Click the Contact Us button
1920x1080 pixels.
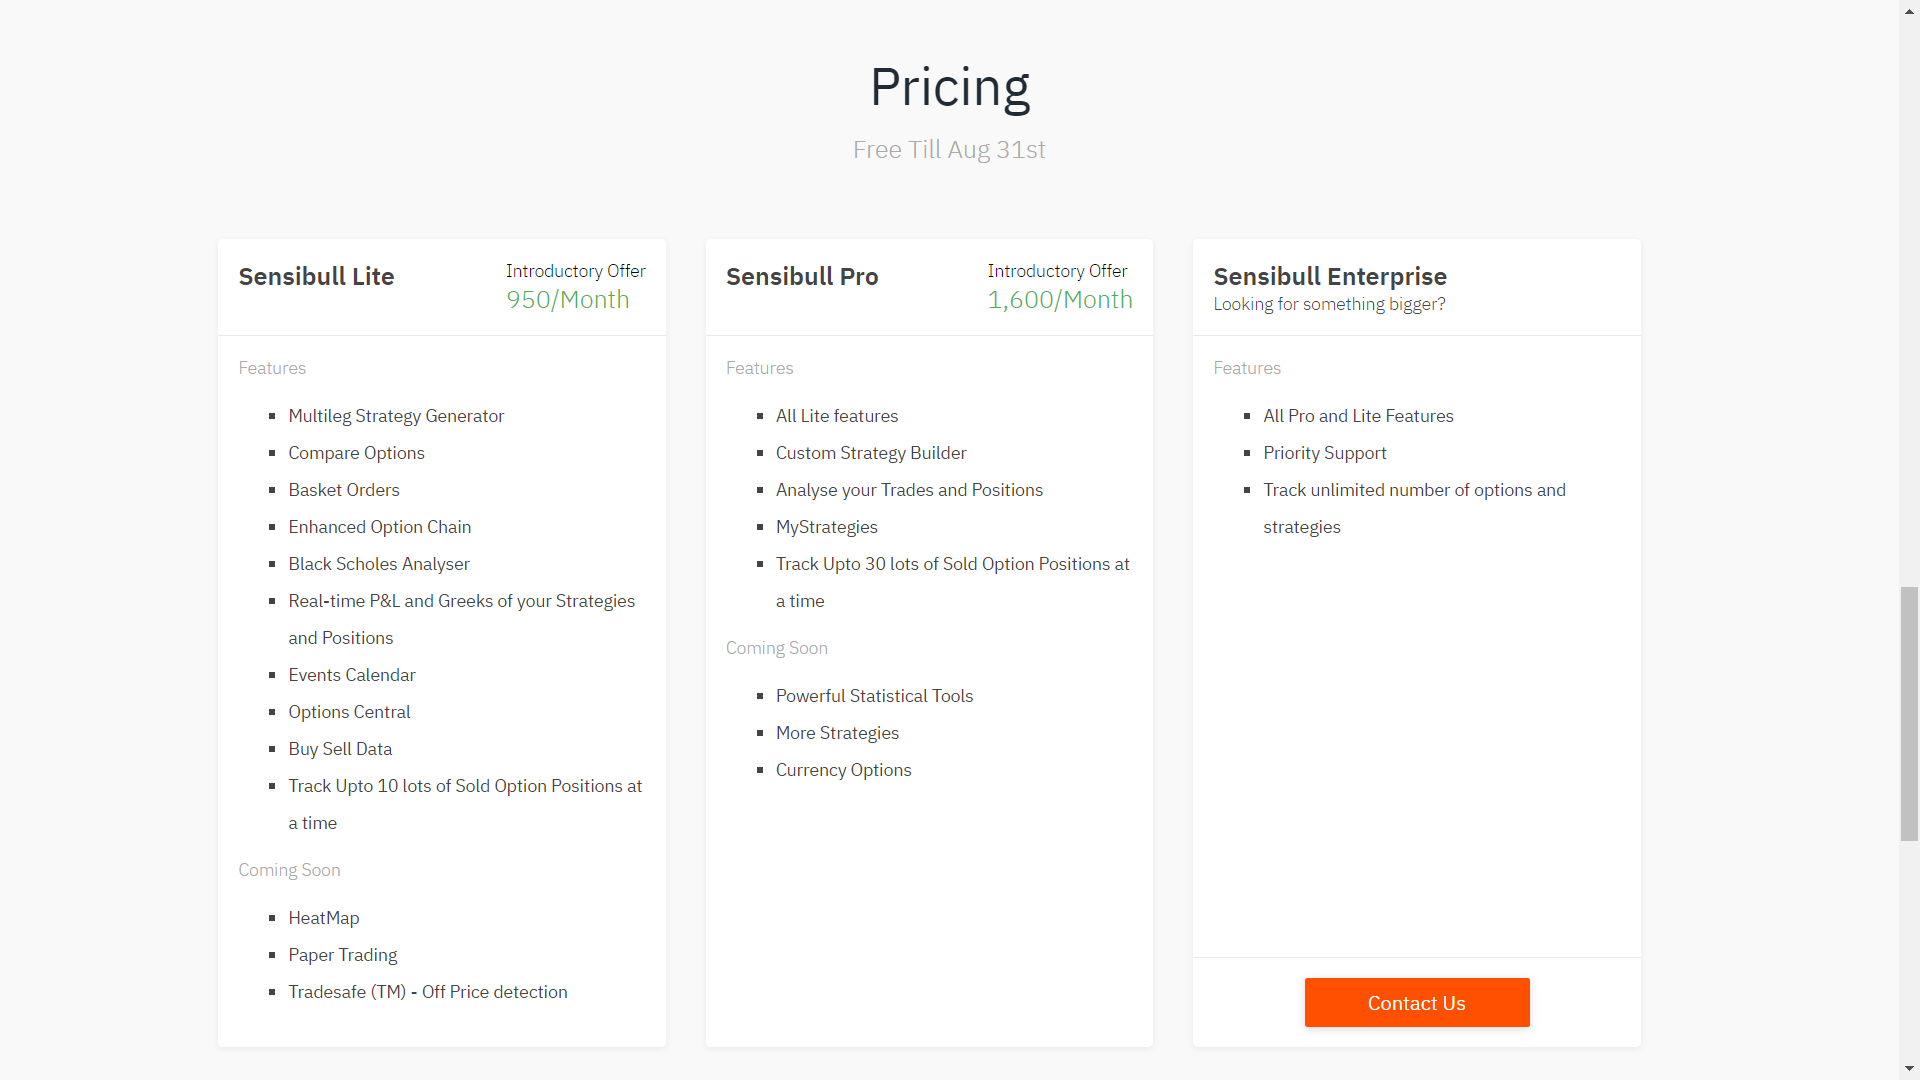[1416, 1002]
